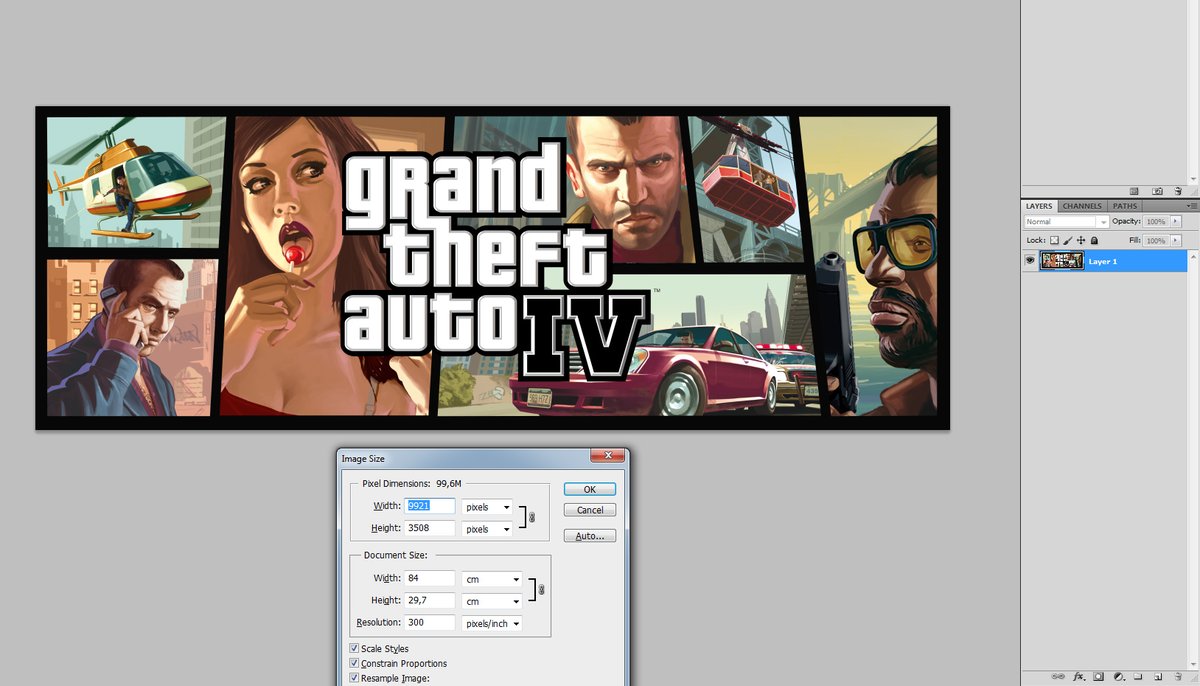Lock all padlock icon
Screen dimensions: 1200x686
click(1094, 240)
